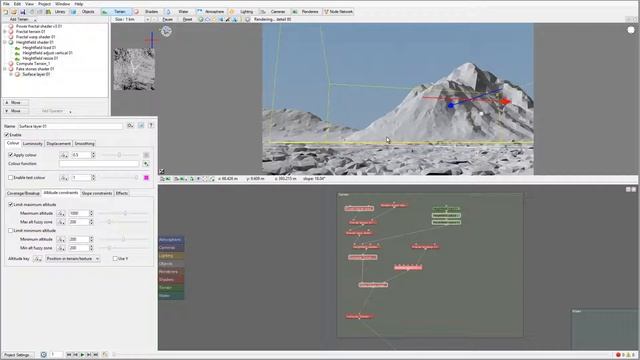Collapse the Heightfield shader 01 node

[5, 42]
